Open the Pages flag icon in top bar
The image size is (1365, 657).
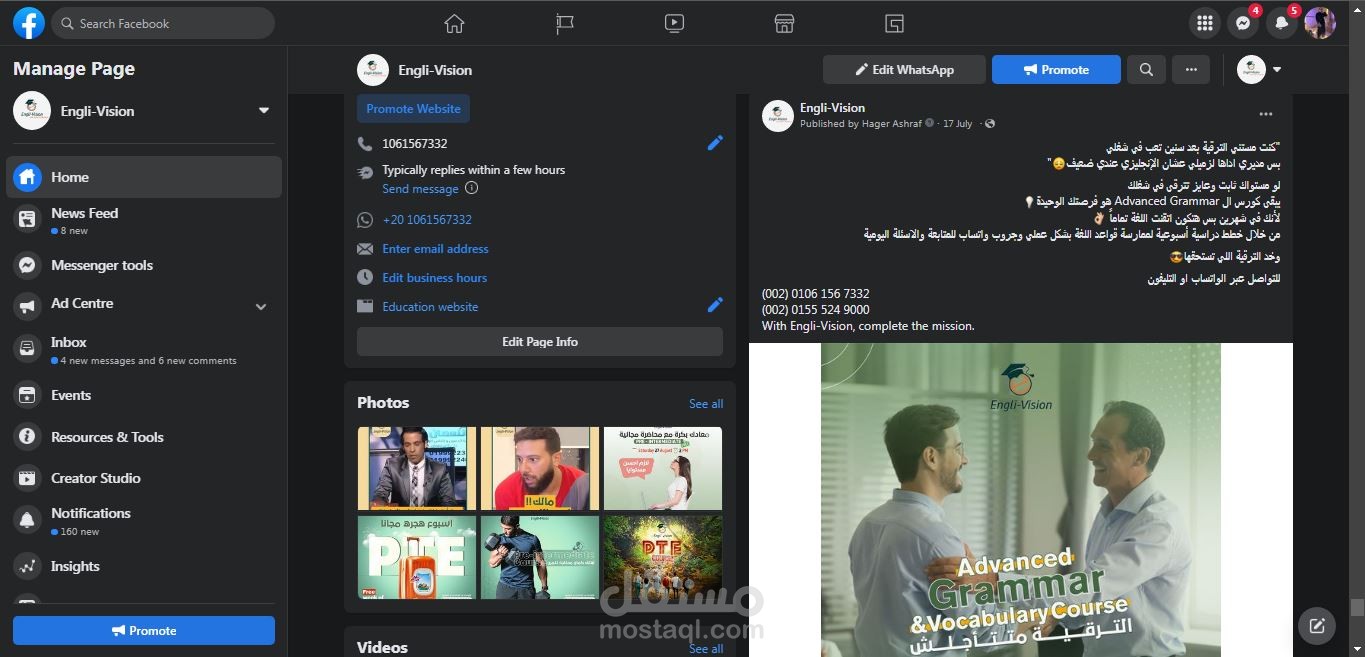(x=565, y=23)
